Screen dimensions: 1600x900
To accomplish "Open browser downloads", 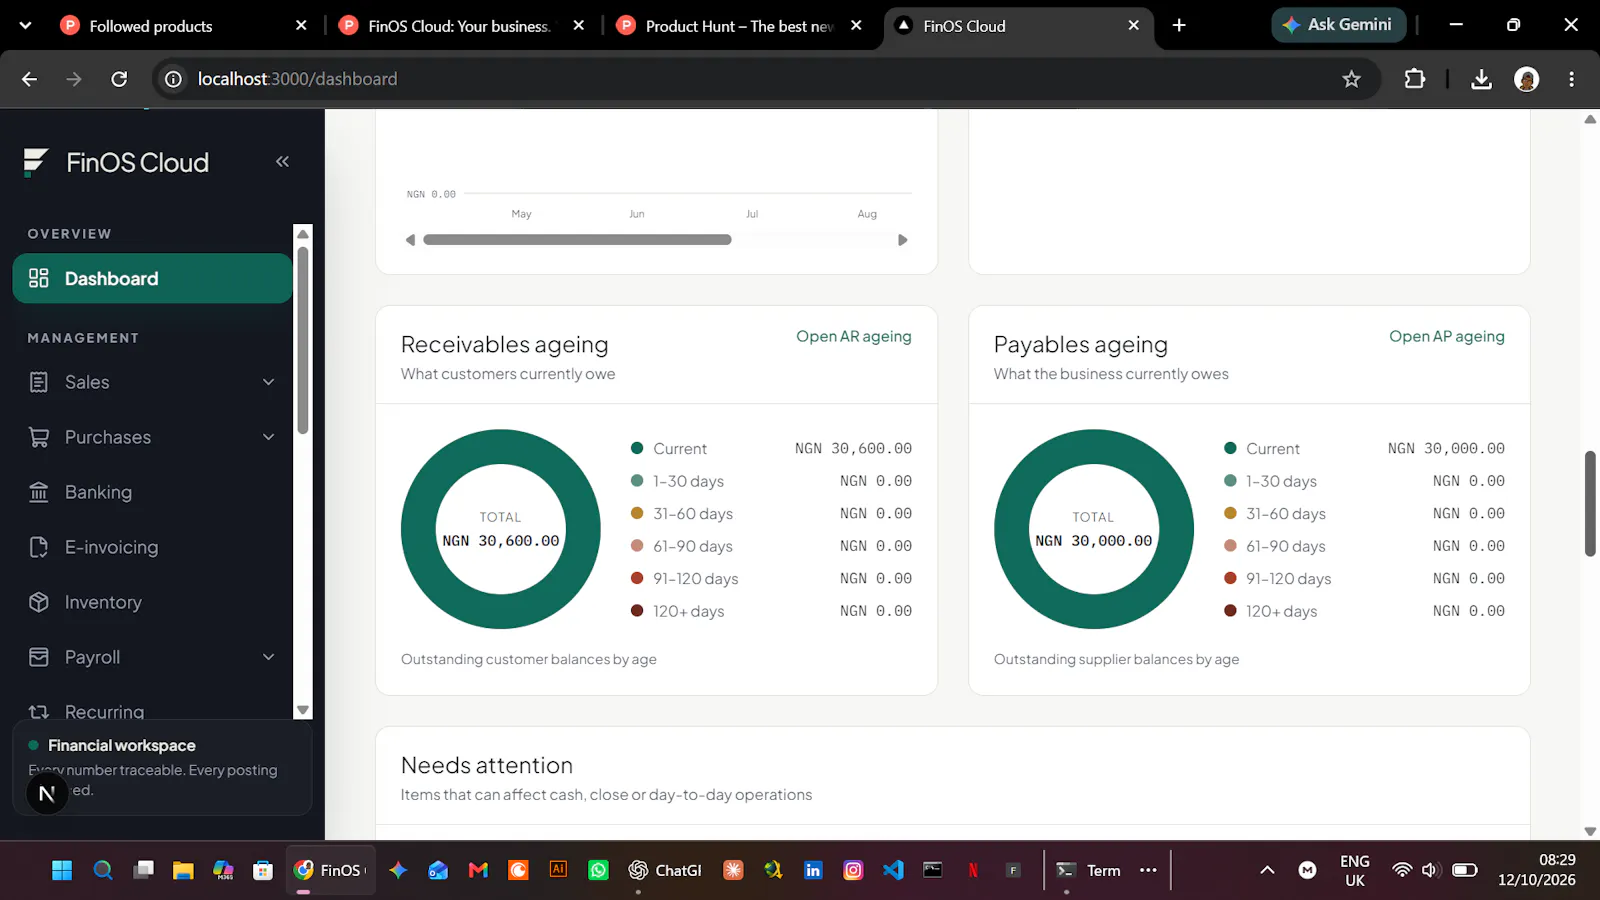I will (x=1482, y=79).
